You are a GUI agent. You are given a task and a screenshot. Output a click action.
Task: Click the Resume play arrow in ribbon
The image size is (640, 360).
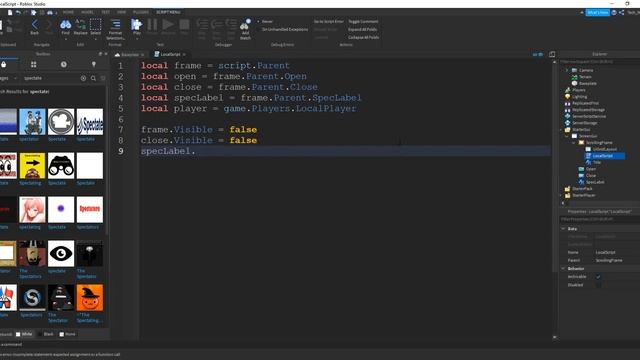tap(168, 24)
